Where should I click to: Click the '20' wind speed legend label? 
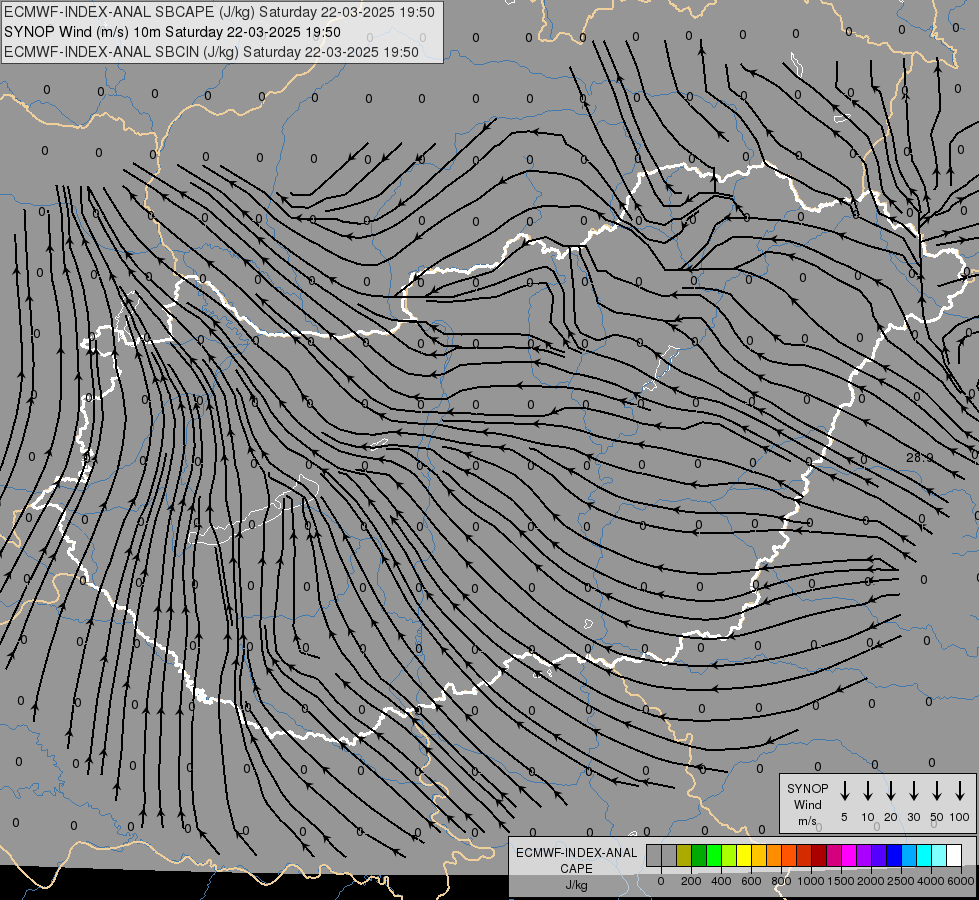point(890,817)
